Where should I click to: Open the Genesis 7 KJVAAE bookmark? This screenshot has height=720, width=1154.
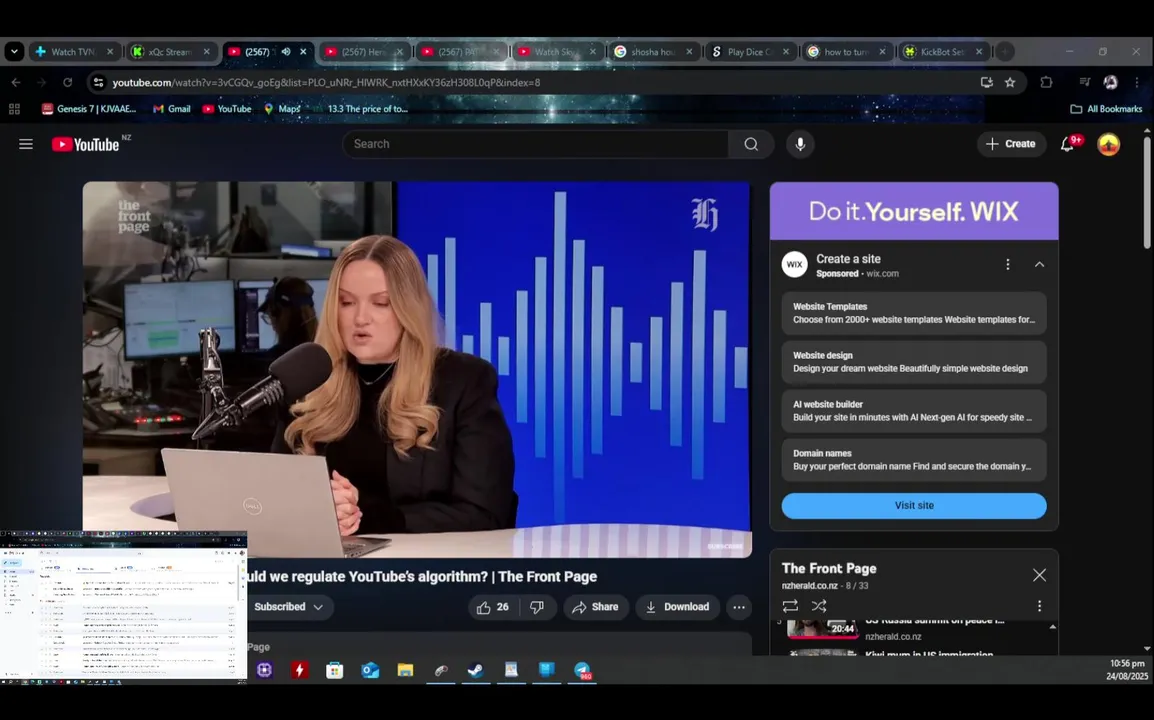tap(89, 109)
